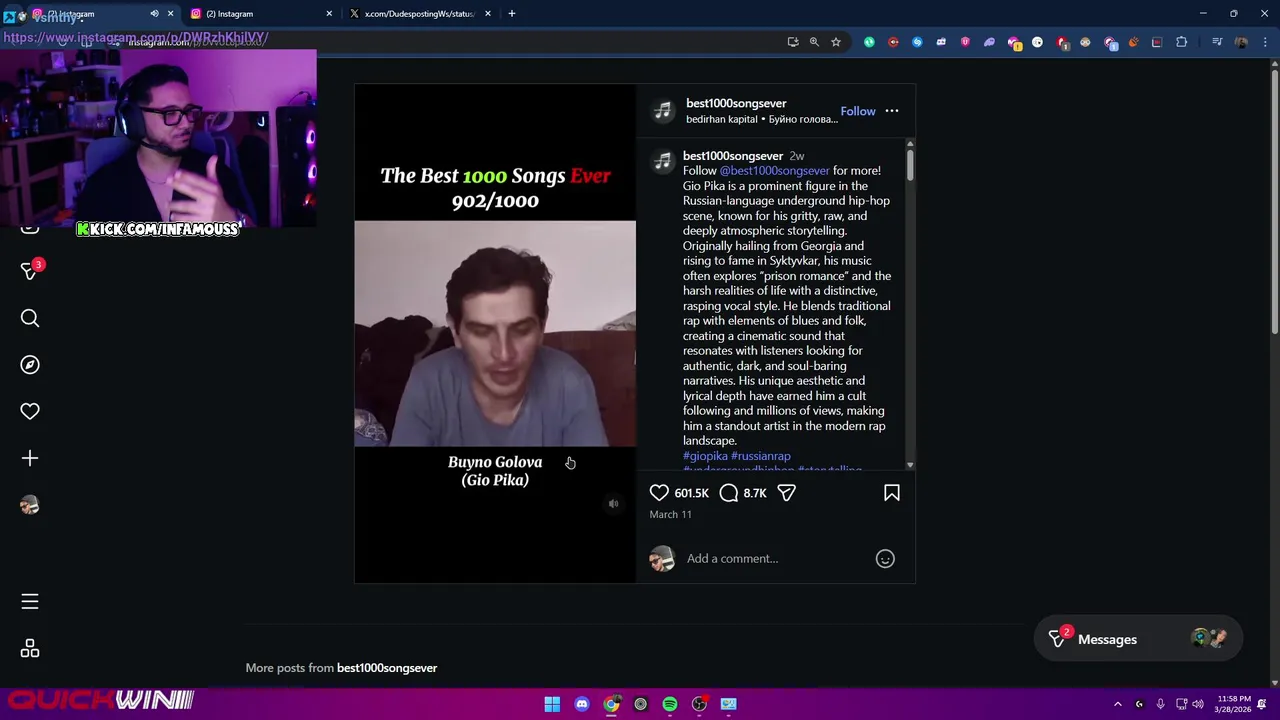Open Instagram search from the sidebar
The width and height of the screenshot is (1280, 720).
click(30, 318)
